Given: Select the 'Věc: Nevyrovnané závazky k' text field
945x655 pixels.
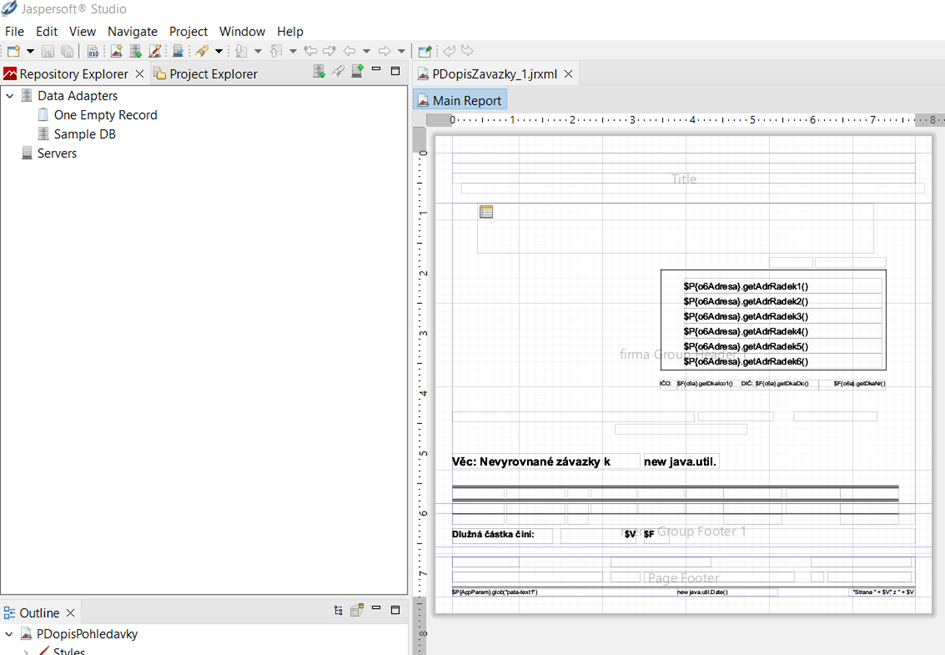Looking at the screenshot, I should click(530, 461).
